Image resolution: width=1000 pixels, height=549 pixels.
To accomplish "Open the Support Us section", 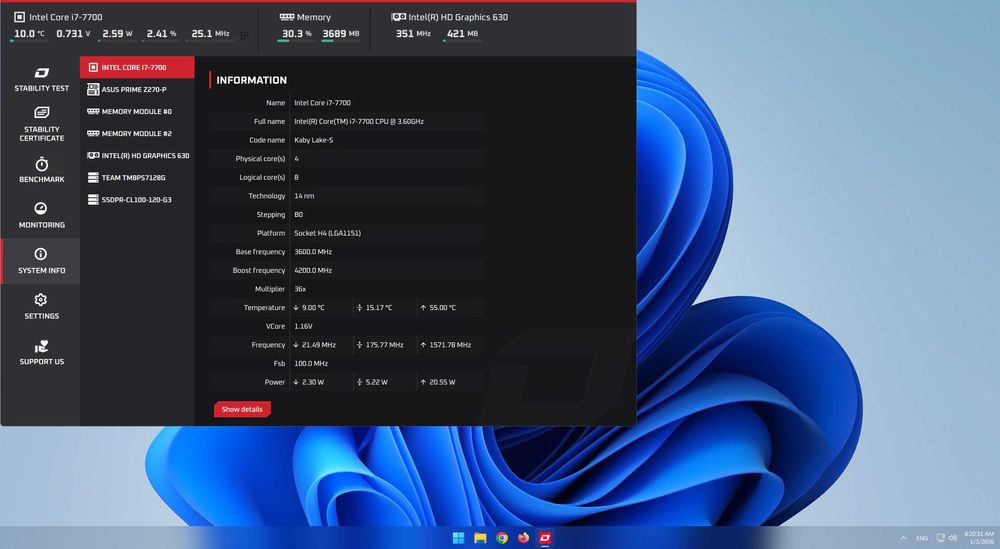I will (x=41, y=353).
